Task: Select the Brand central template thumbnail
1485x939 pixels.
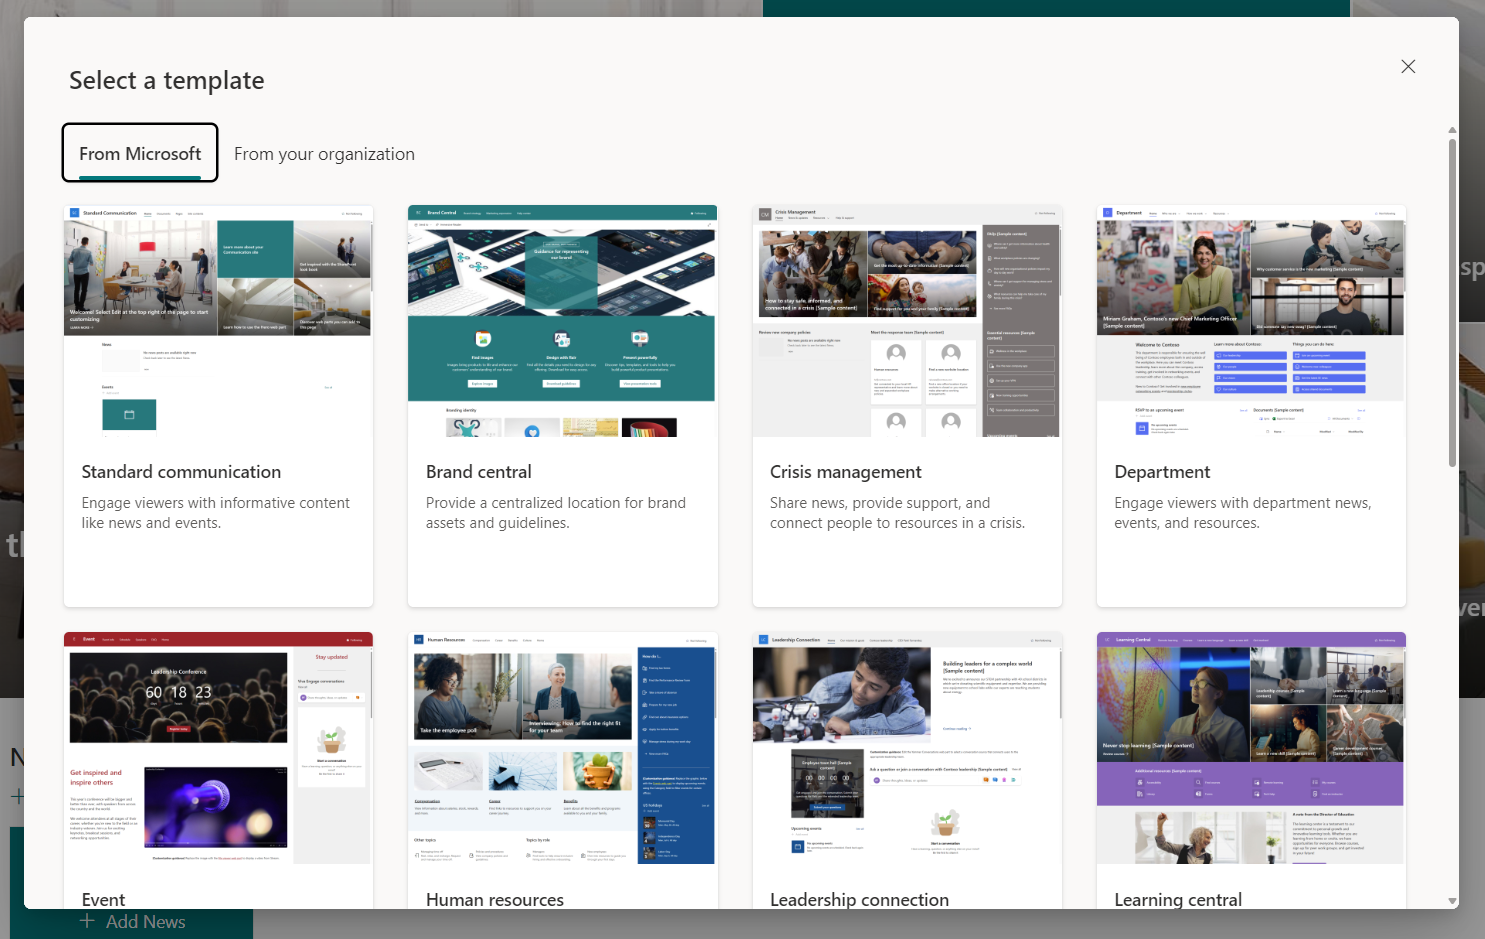Action: 561,320
